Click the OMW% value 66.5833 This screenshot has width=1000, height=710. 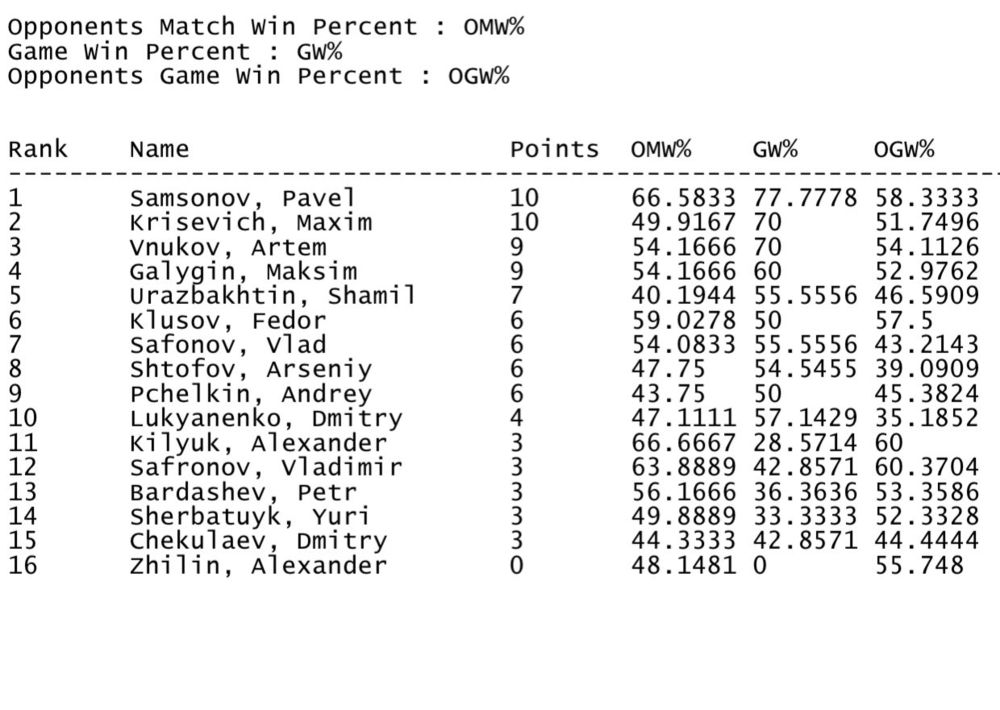683,198
